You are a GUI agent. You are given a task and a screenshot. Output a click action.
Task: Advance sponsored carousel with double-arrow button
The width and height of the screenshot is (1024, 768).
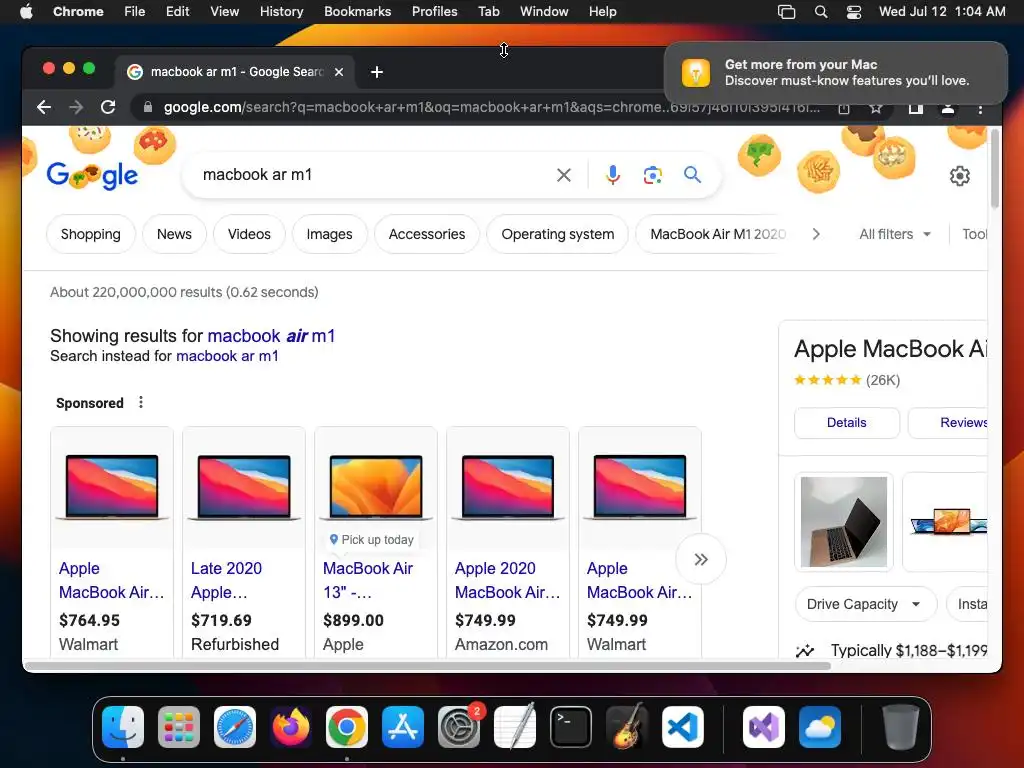pyautogui.click(x=701, y=560)
